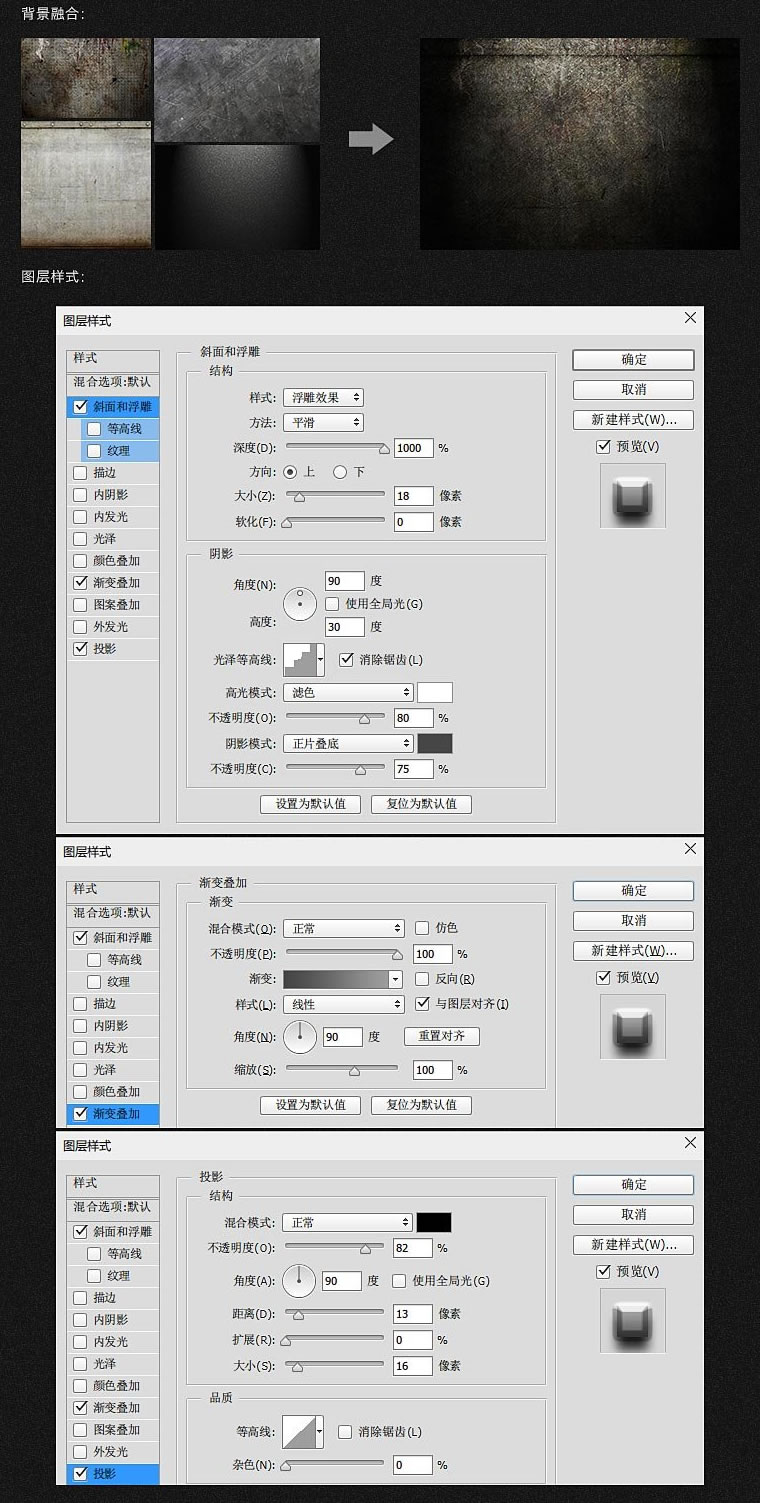Click 确定 in the 斜面和浮雕 dialog

click(633, 360)
